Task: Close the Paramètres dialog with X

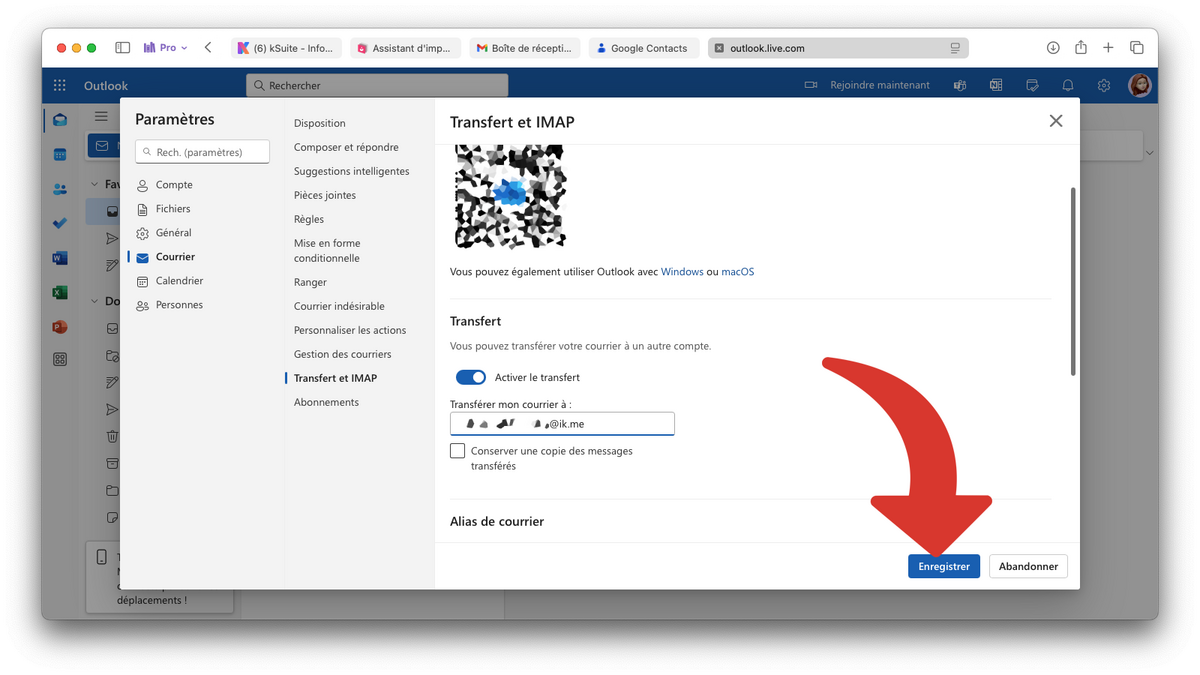Action: [x=1056, y=121]
